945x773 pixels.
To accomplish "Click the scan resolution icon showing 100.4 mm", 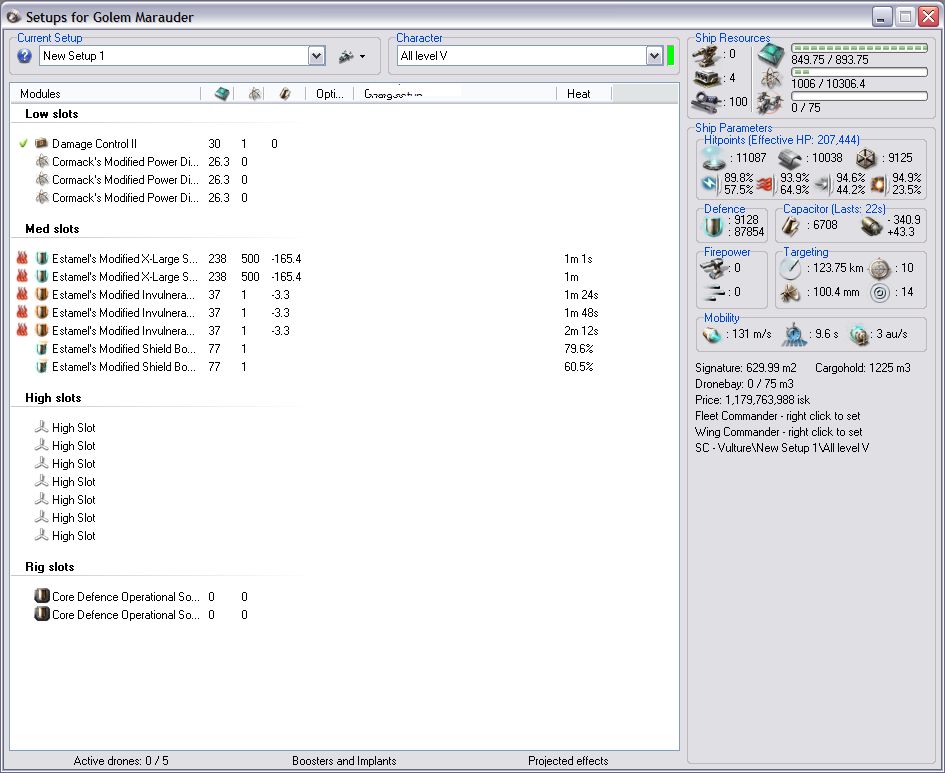I will pos(790,293).
